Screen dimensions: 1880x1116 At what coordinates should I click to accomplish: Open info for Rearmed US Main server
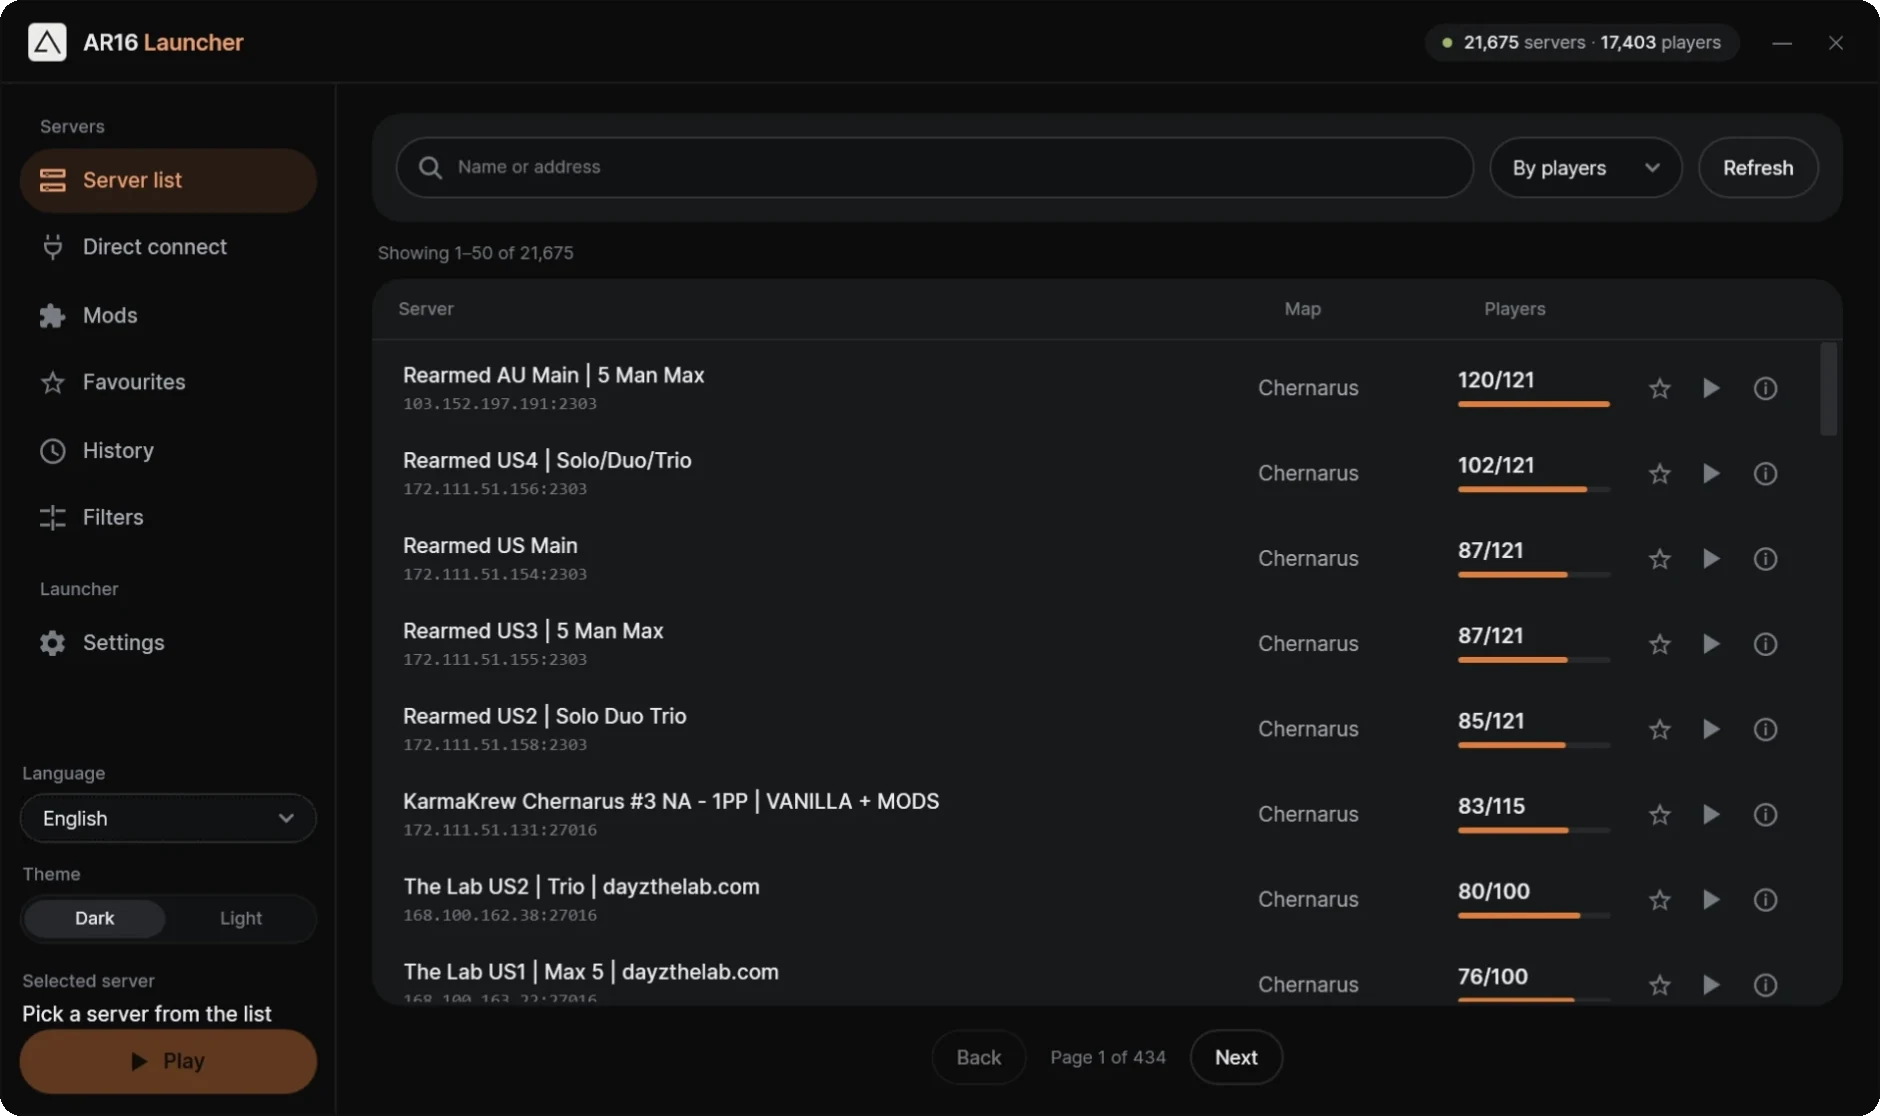point(1765,558)
